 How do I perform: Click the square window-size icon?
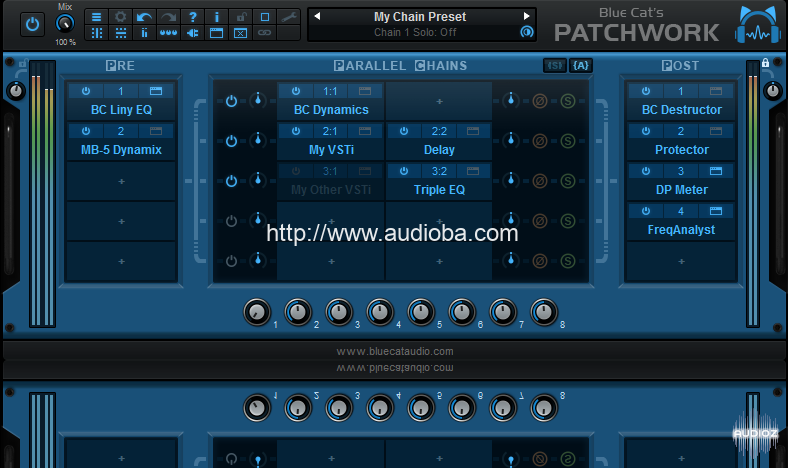pos(265,17)
